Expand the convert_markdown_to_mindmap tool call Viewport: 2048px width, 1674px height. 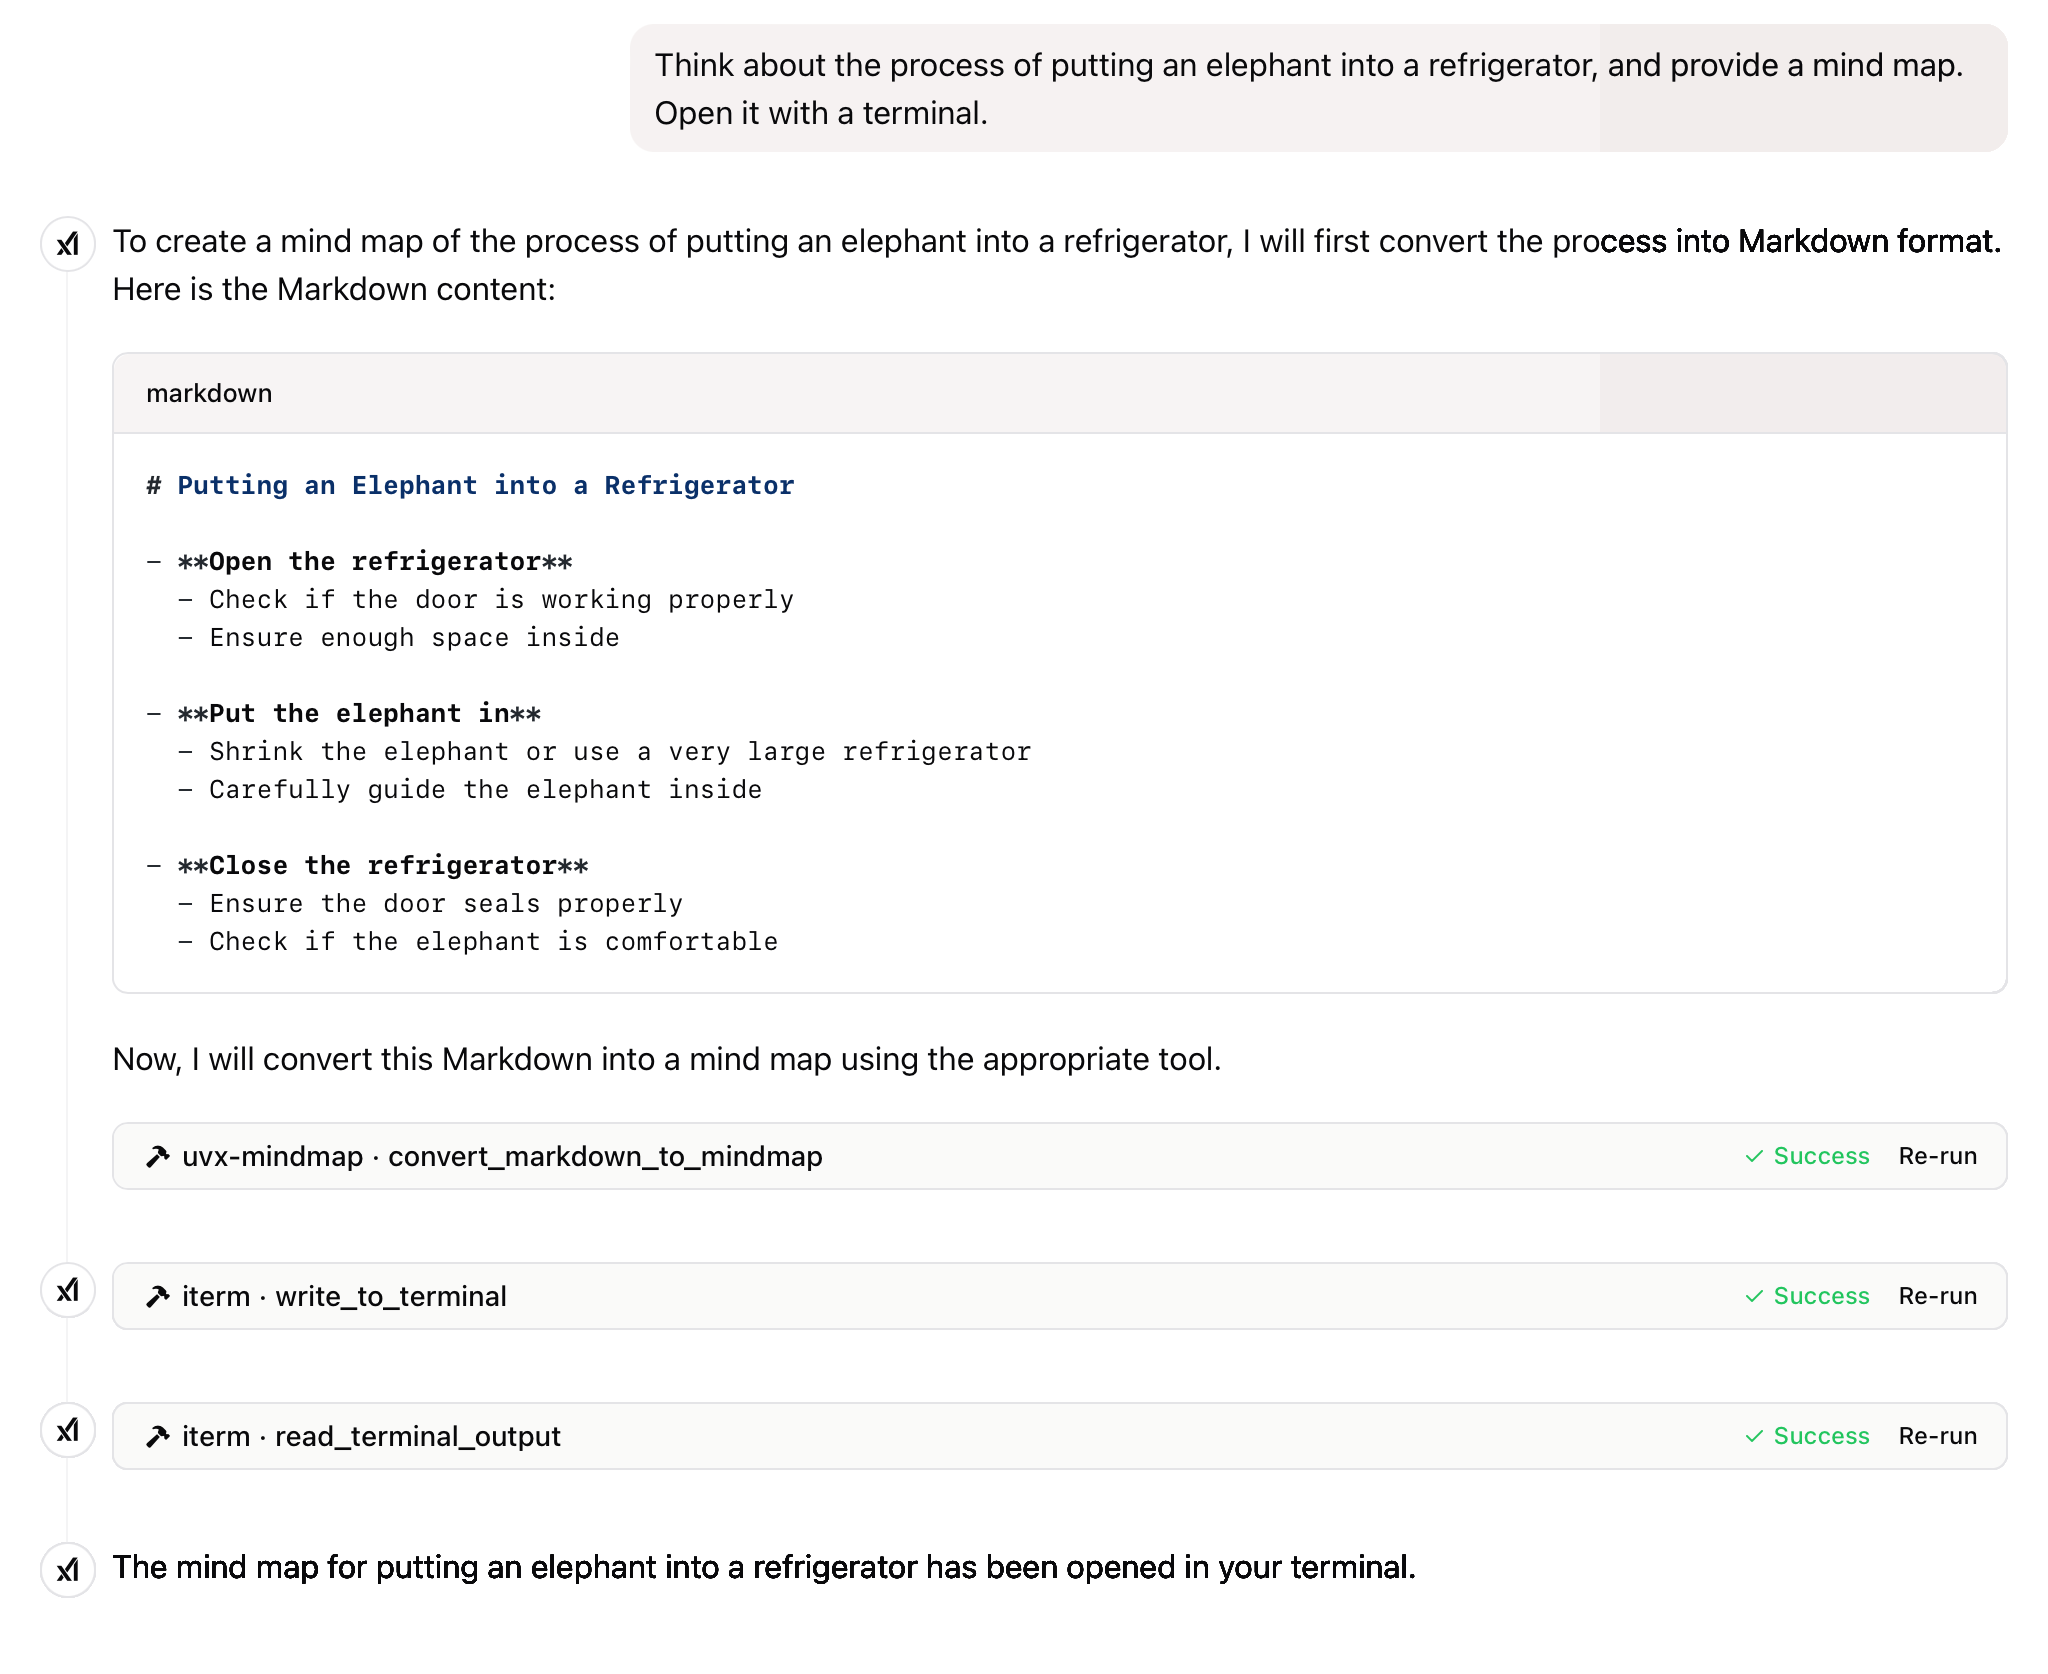[x=604, y=1156]
